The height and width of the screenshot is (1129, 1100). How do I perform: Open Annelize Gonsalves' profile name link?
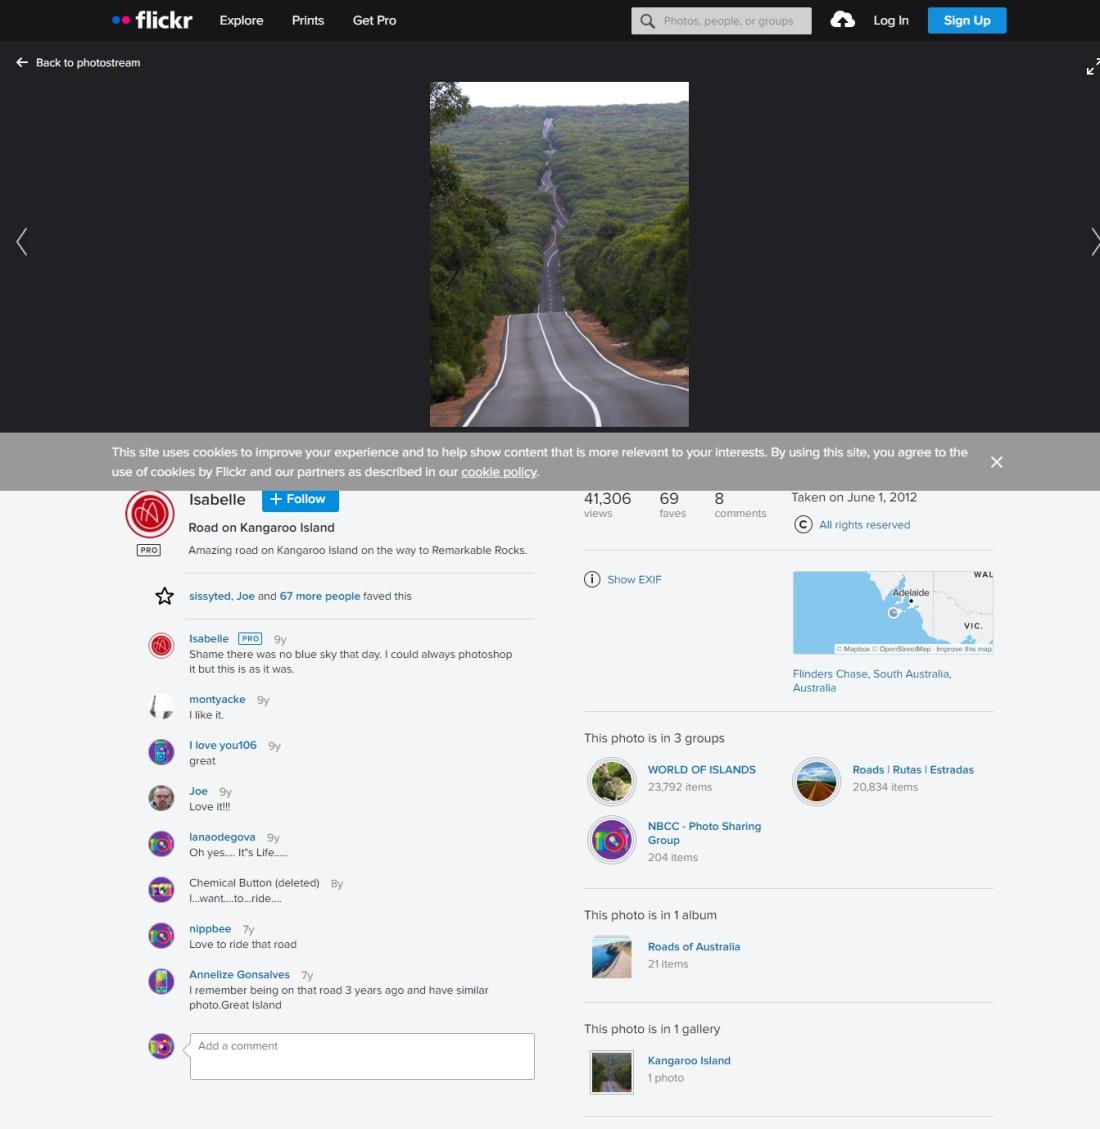tap(240, 975)
